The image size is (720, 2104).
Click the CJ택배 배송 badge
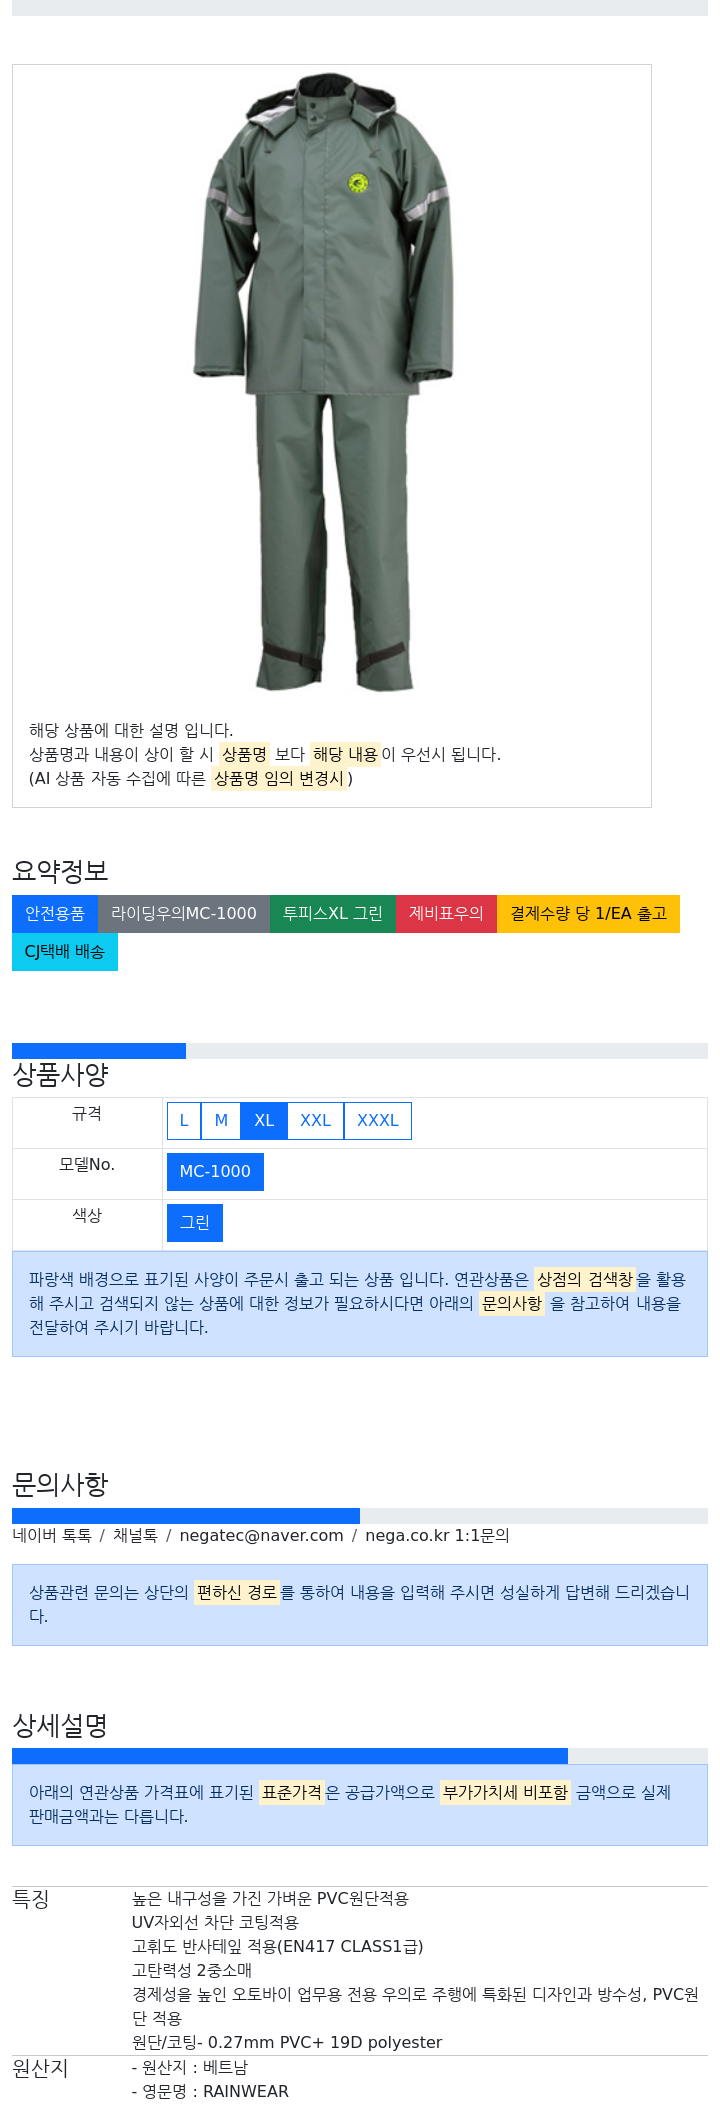point(65,952)
